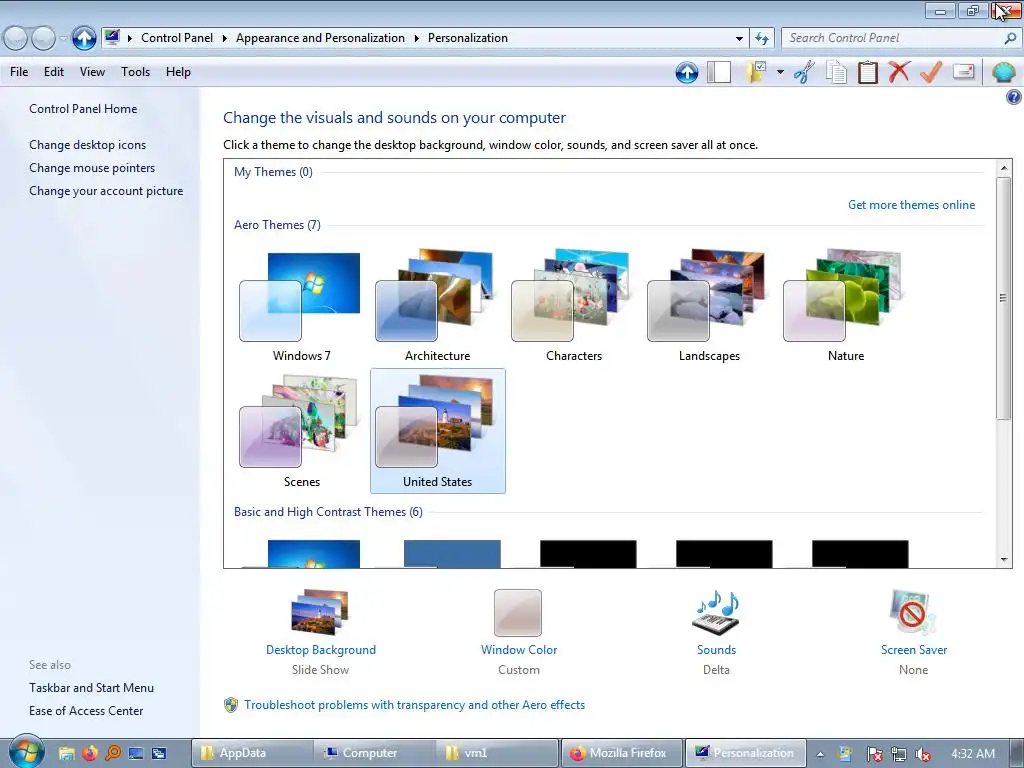Select the Nature theme
The width and height of the screenshot is (1024, 768).
[846, 306]
